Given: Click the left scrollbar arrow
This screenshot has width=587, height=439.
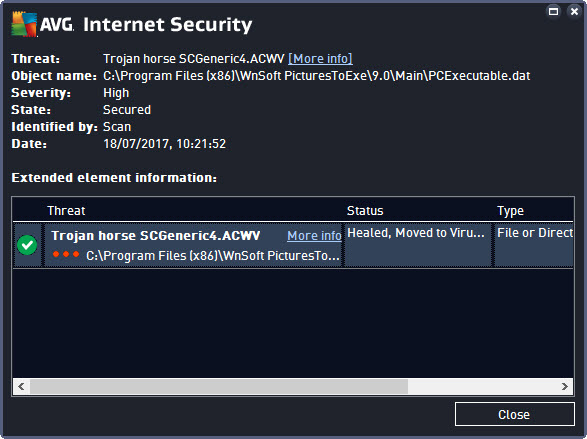Looking at the screenshot, I should [x=21, y=386].
